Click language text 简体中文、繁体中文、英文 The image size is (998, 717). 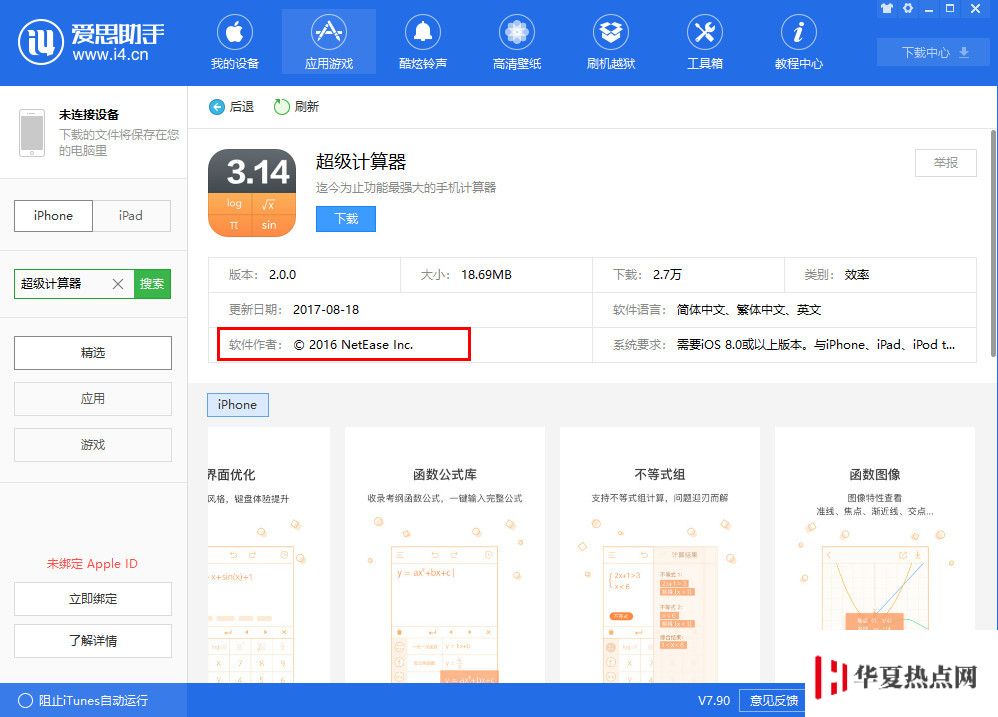[x=748, y=310]
